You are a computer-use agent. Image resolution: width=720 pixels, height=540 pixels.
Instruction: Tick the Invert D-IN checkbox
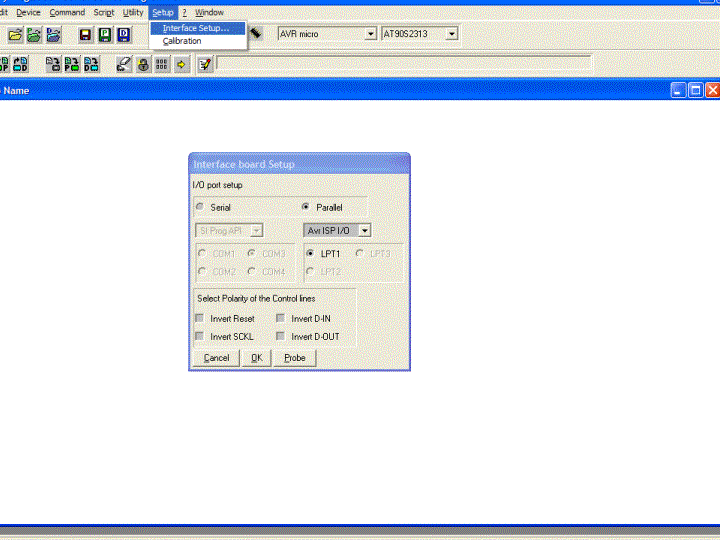[x=281, y=318]
